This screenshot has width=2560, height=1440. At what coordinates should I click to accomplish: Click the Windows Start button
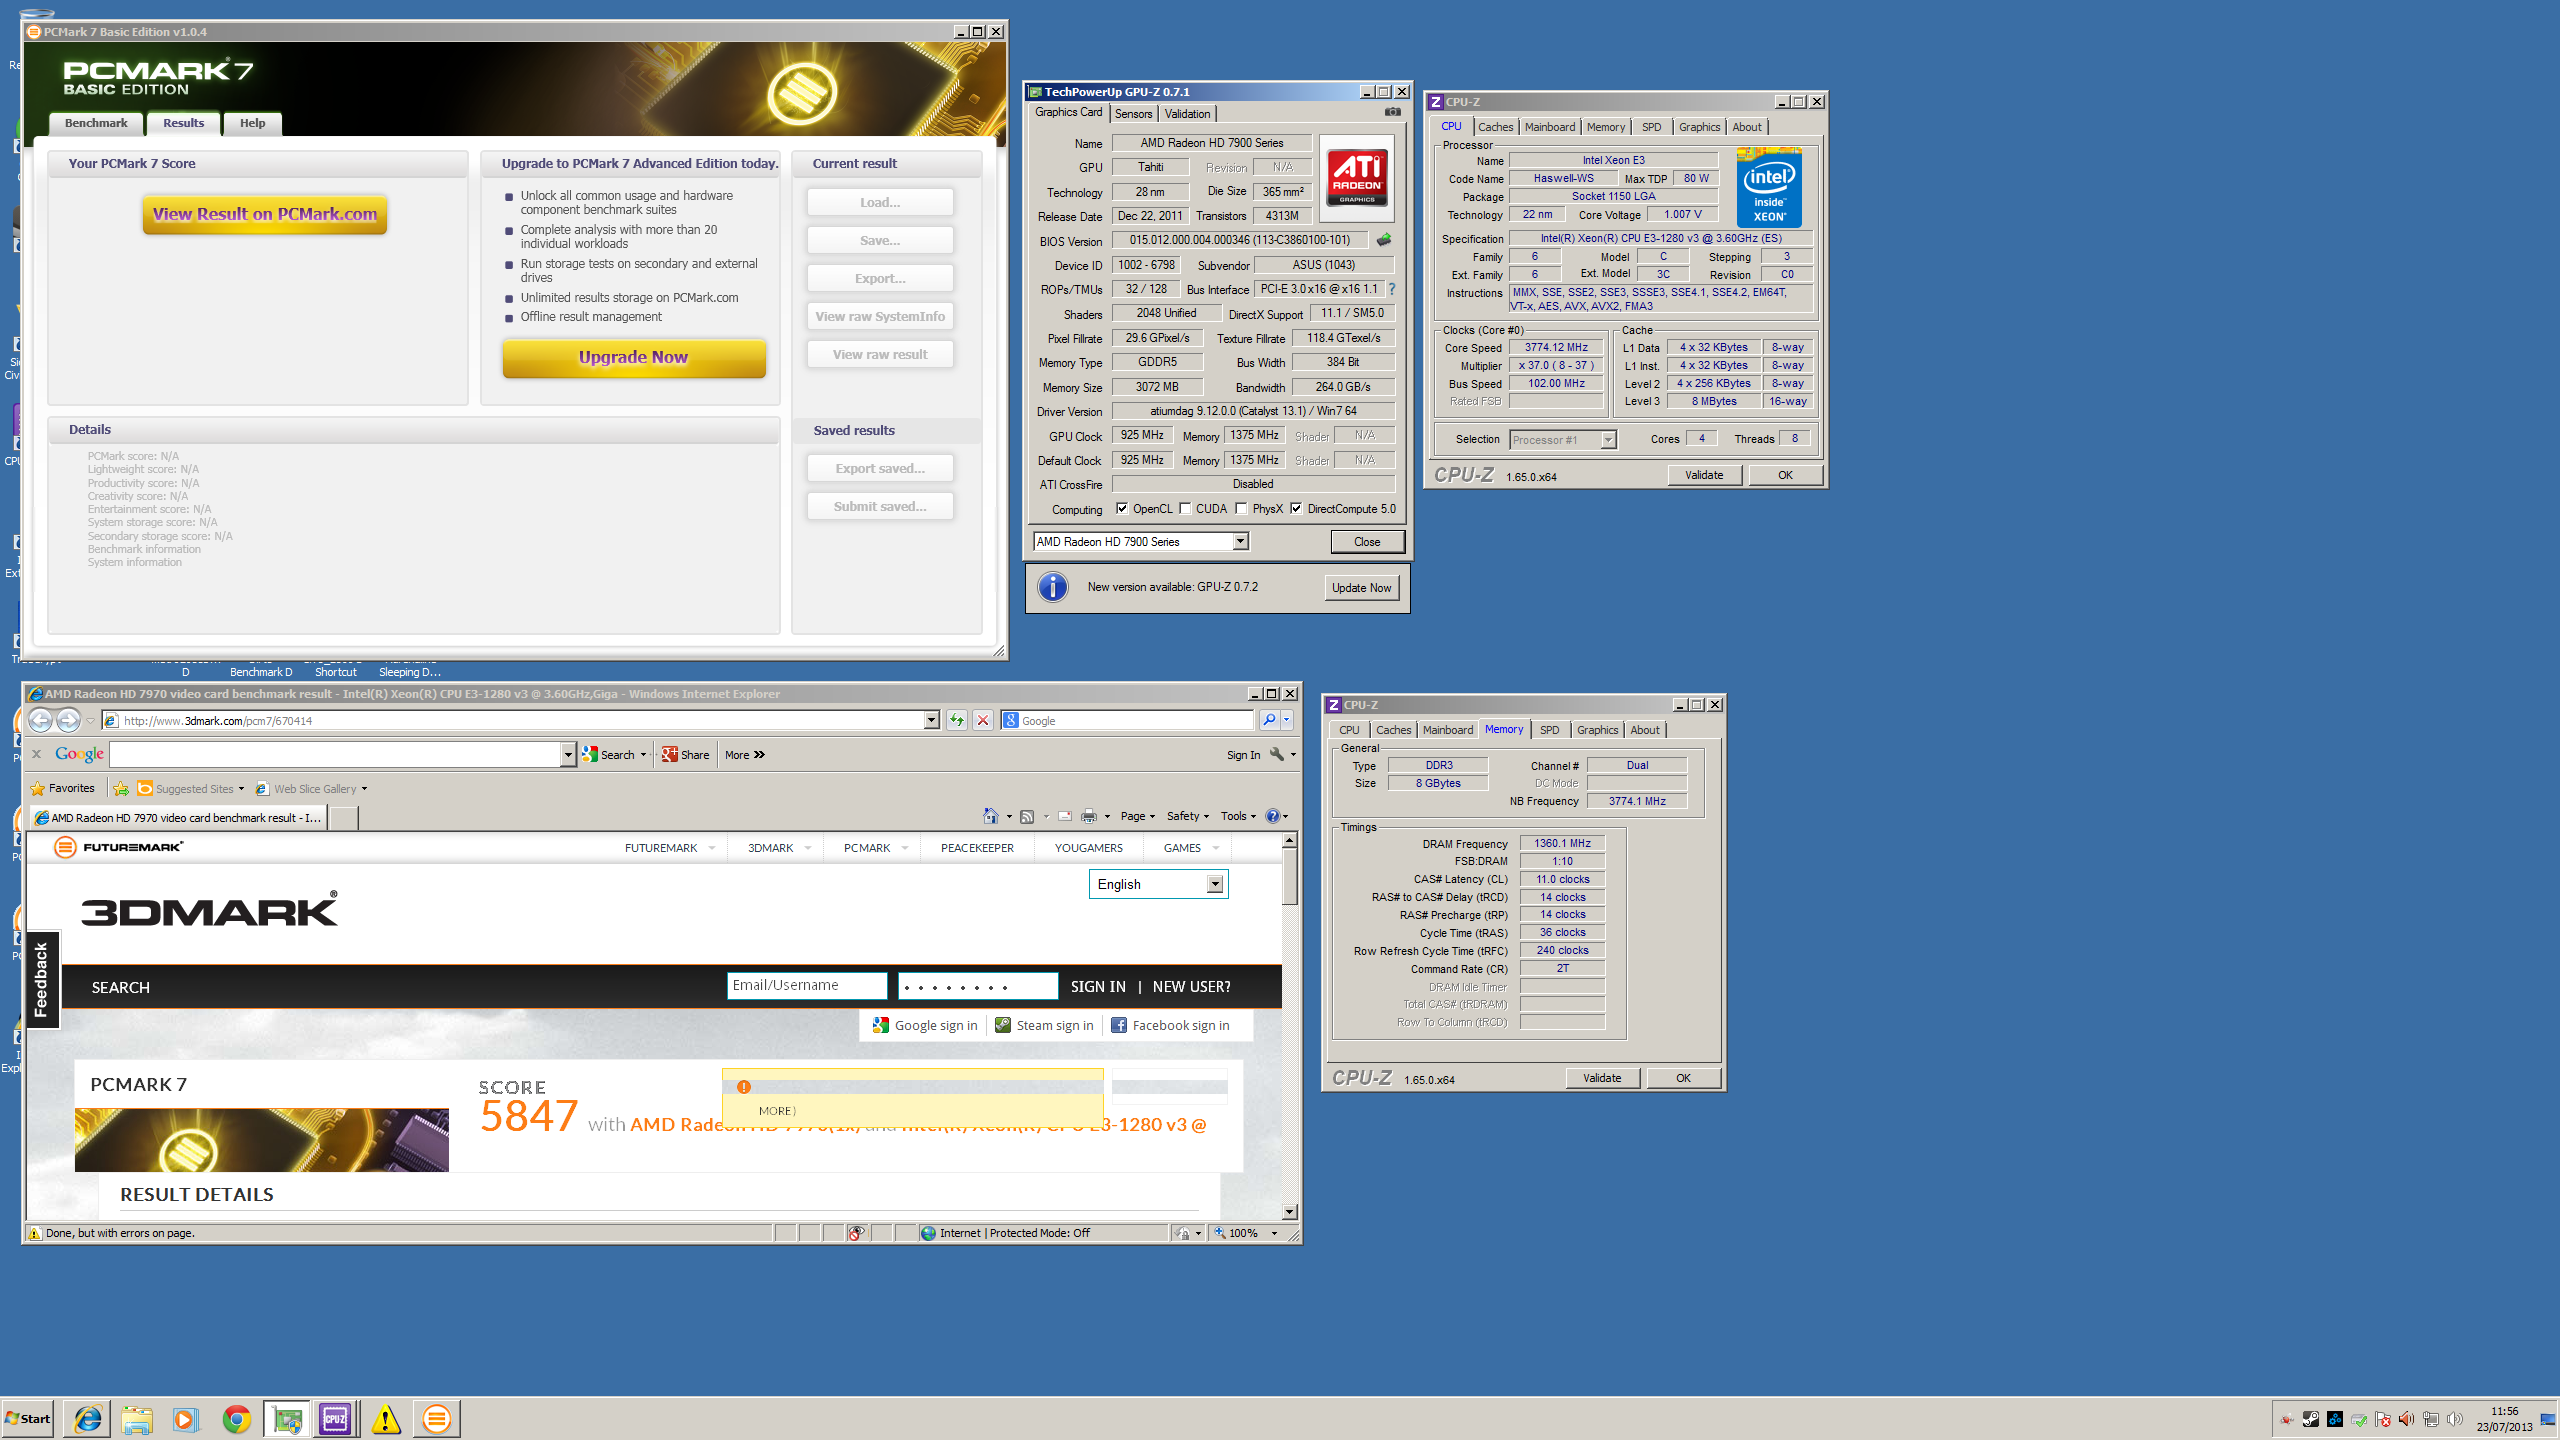pyautogui.click(x=28, y=1419)
